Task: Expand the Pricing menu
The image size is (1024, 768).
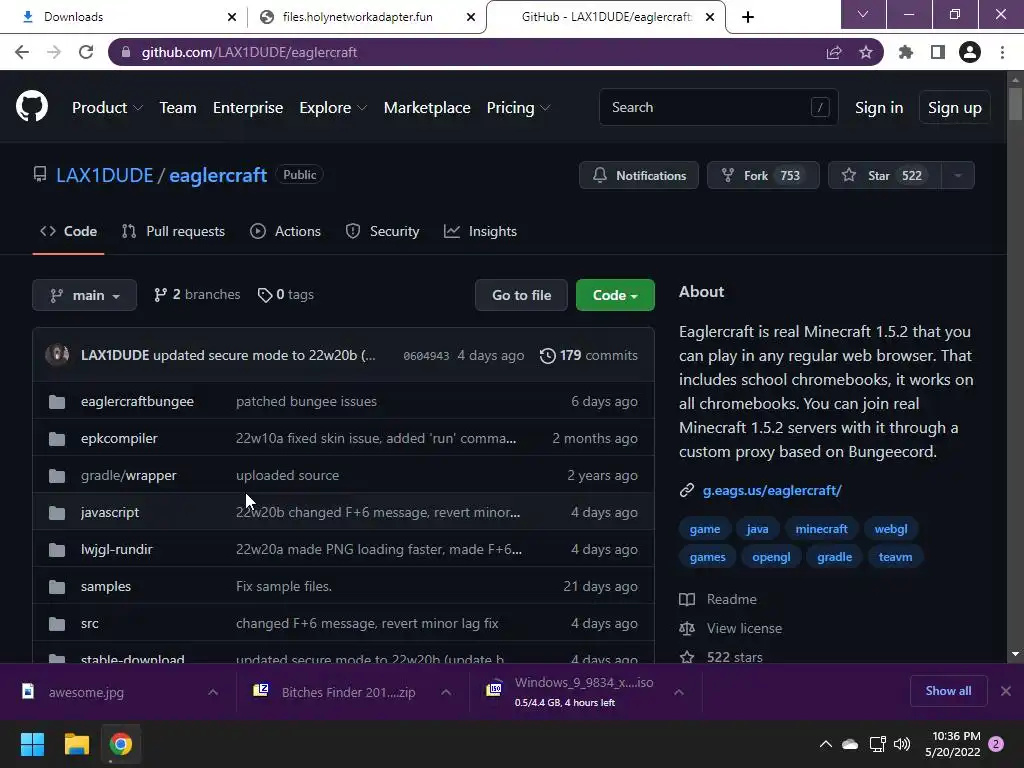Action: (519, 108)
